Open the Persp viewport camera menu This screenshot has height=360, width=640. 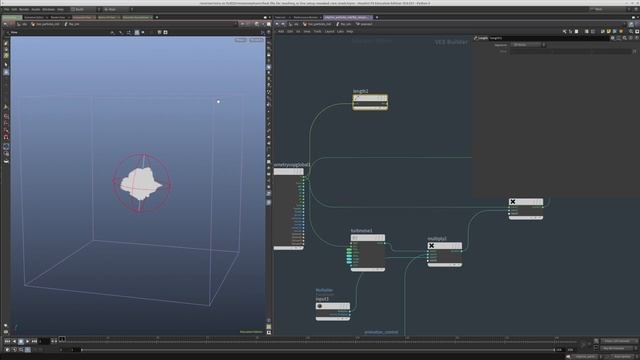coord(240,40)
